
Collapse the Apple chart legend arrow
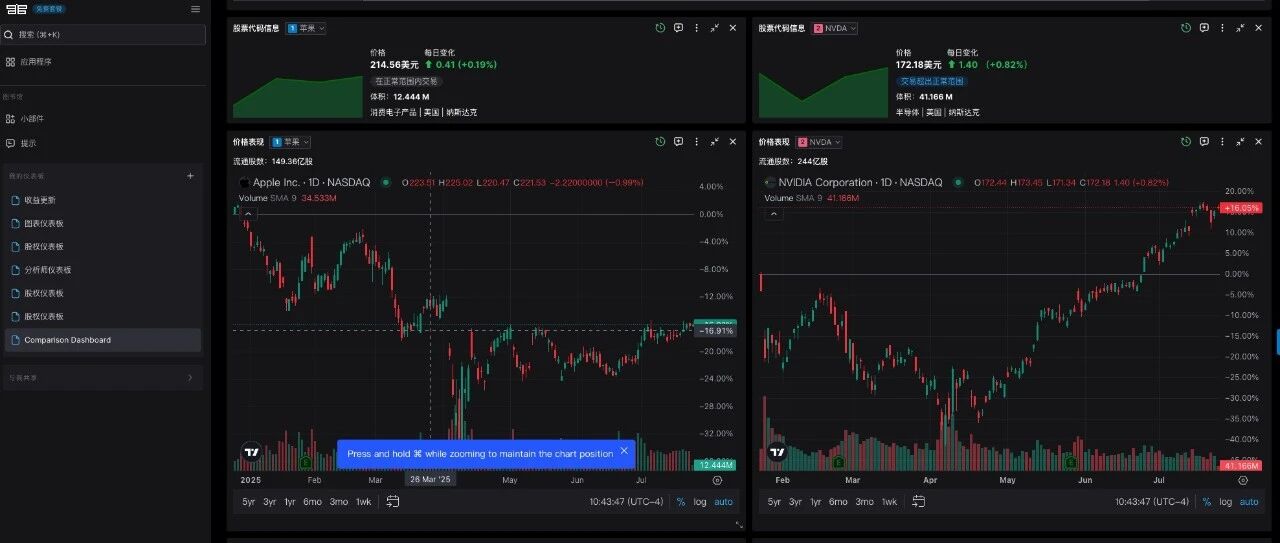[248, 213]
